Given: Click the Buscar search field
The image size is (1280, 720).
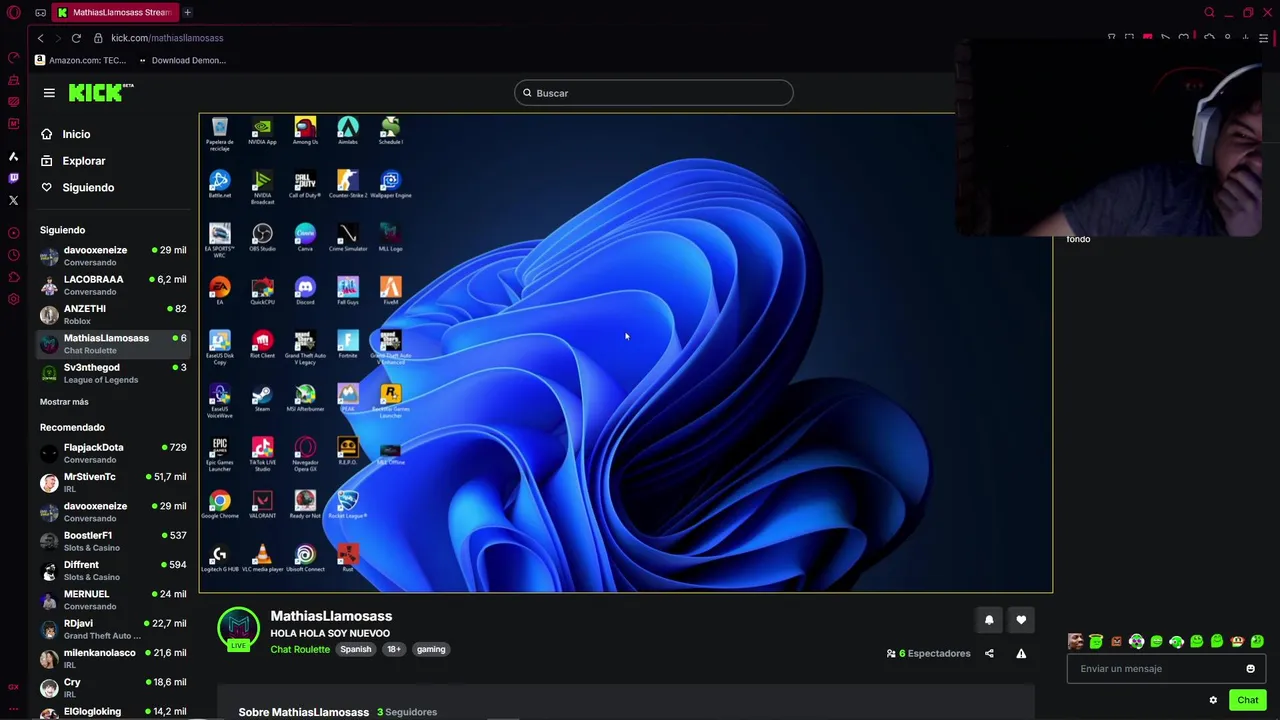Looking at the screenshot, I should click(654, 93).
